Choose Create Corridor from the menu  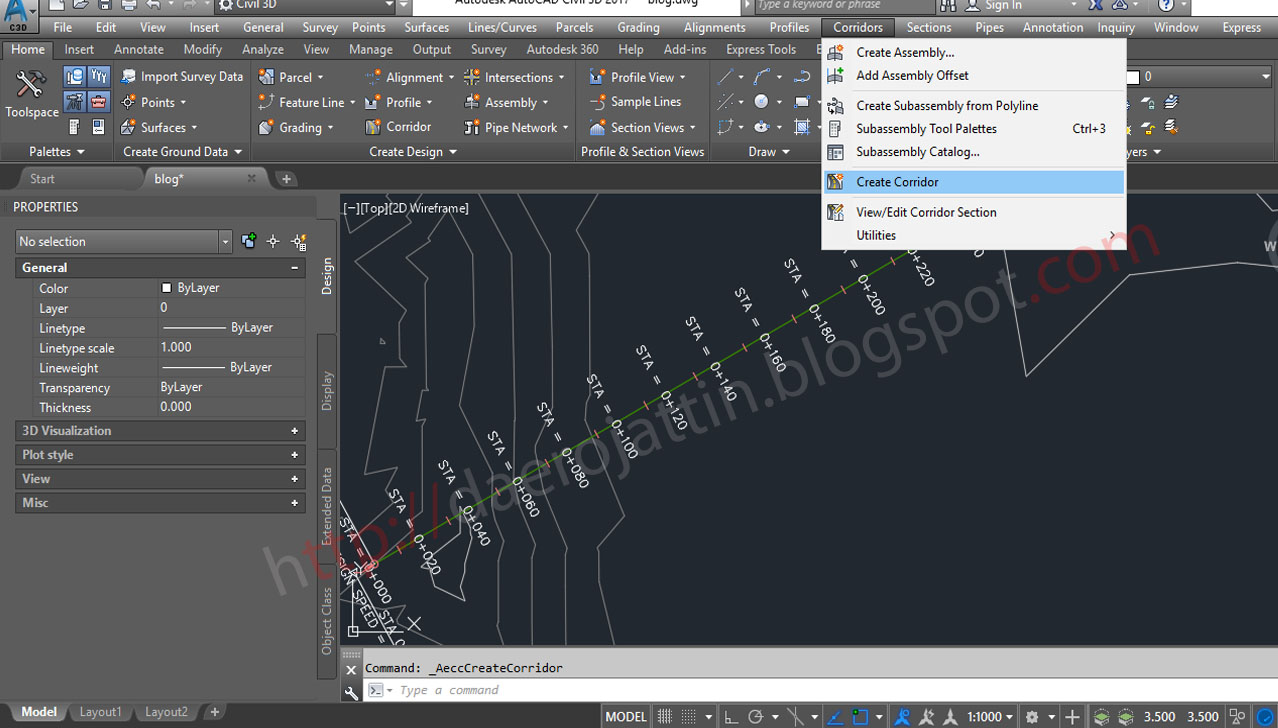pyautogui.click(x=973, y=182)
